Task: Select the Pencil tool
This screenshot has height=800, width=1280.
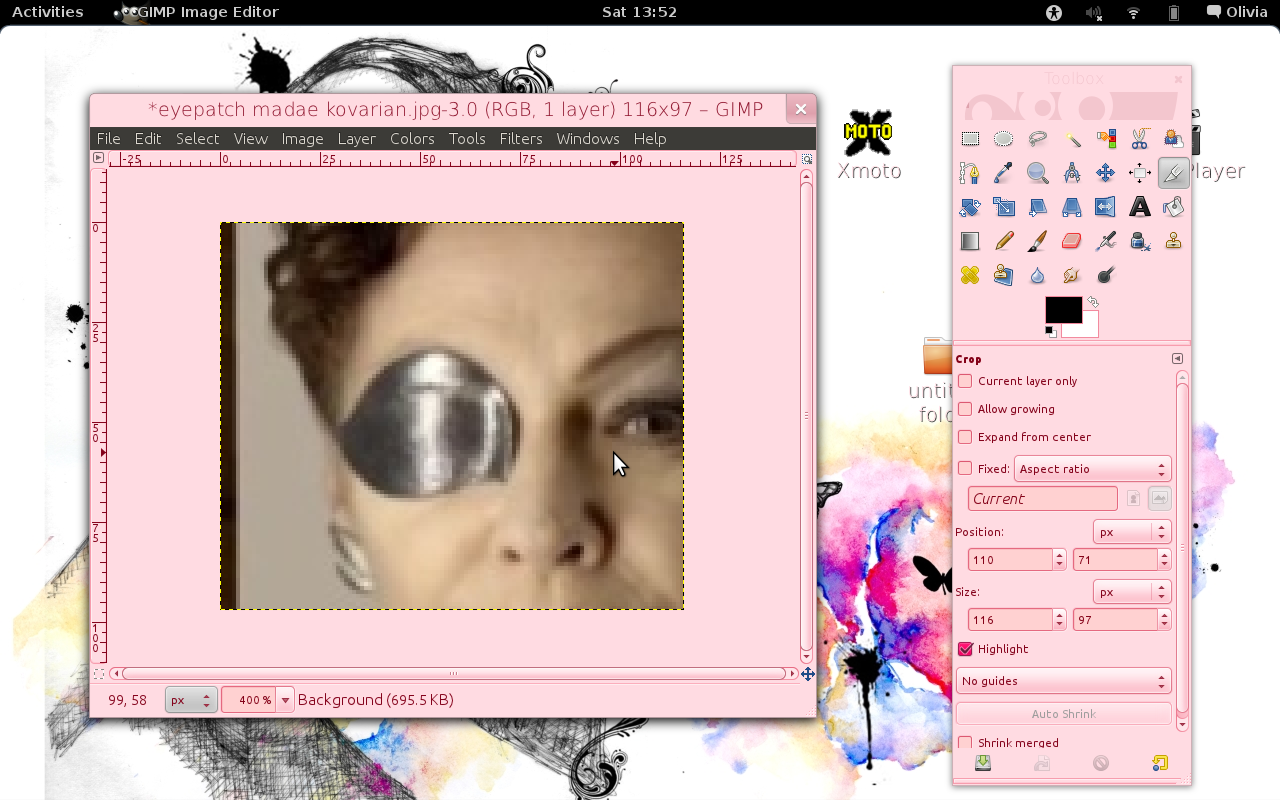Action: [x=1004, y=241]
